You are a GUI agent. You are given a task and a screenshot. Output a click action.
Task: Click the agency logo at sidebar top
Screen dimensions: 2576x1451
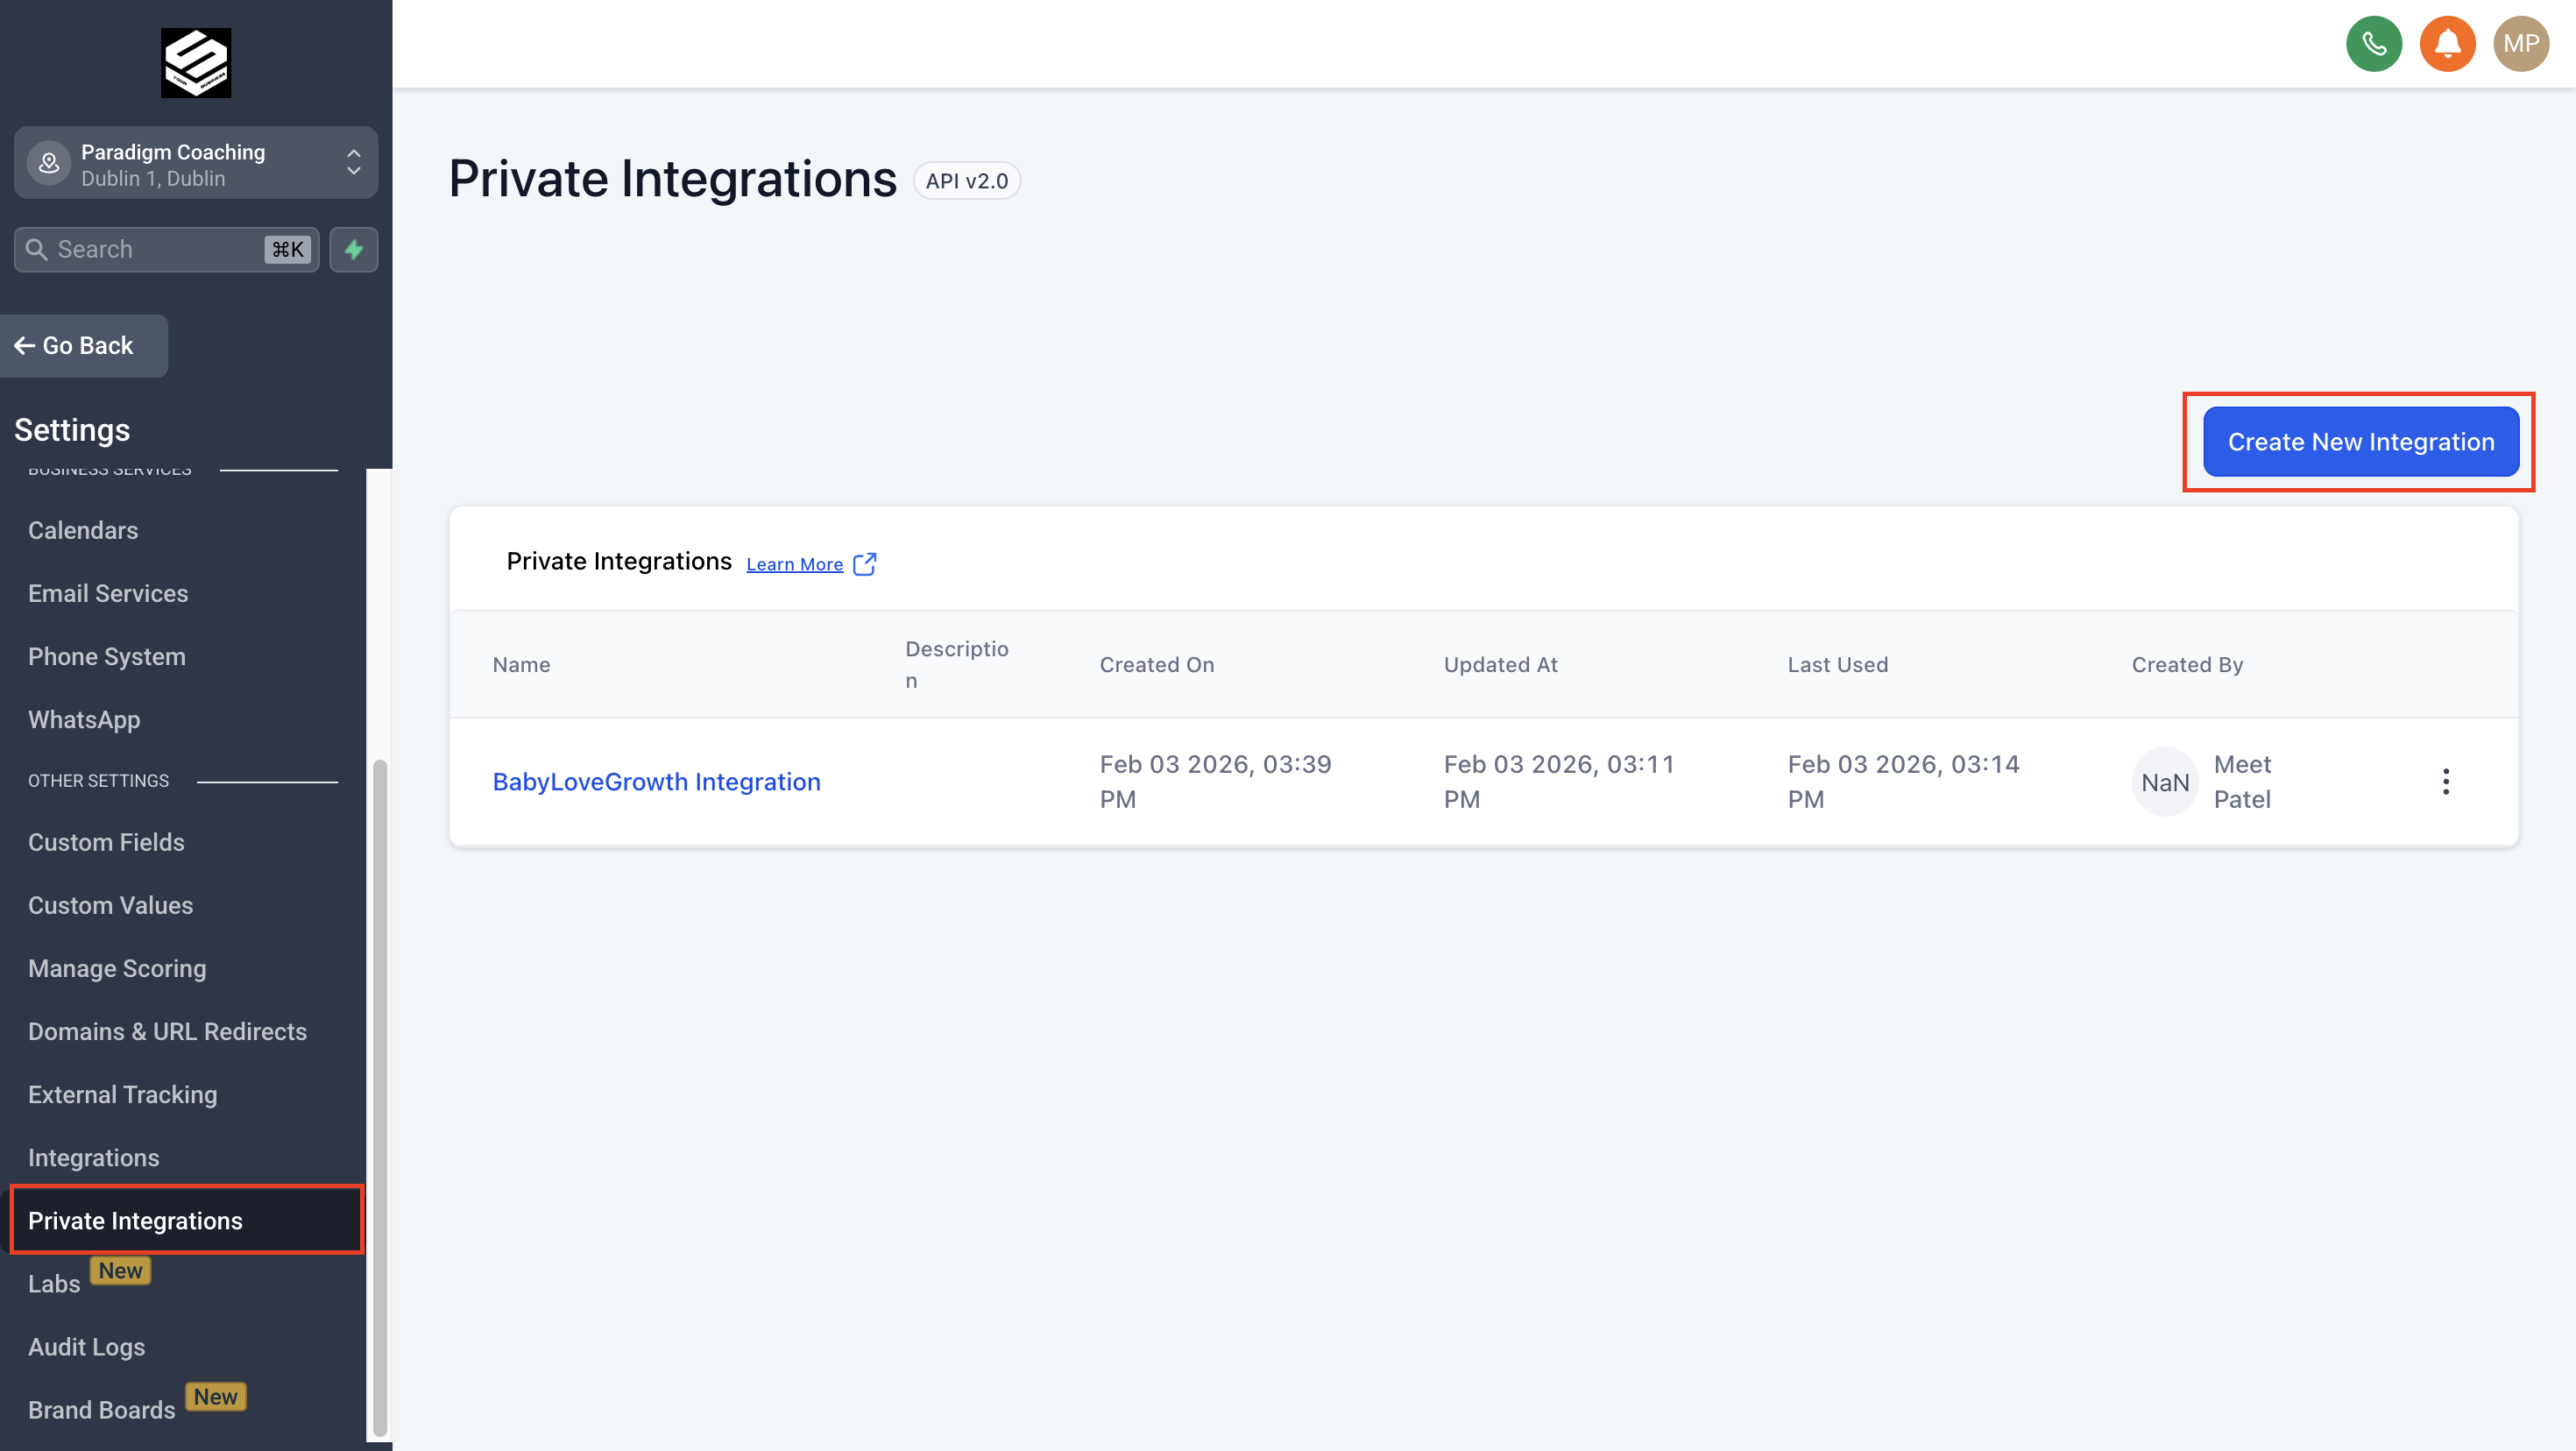coord(195,62)
